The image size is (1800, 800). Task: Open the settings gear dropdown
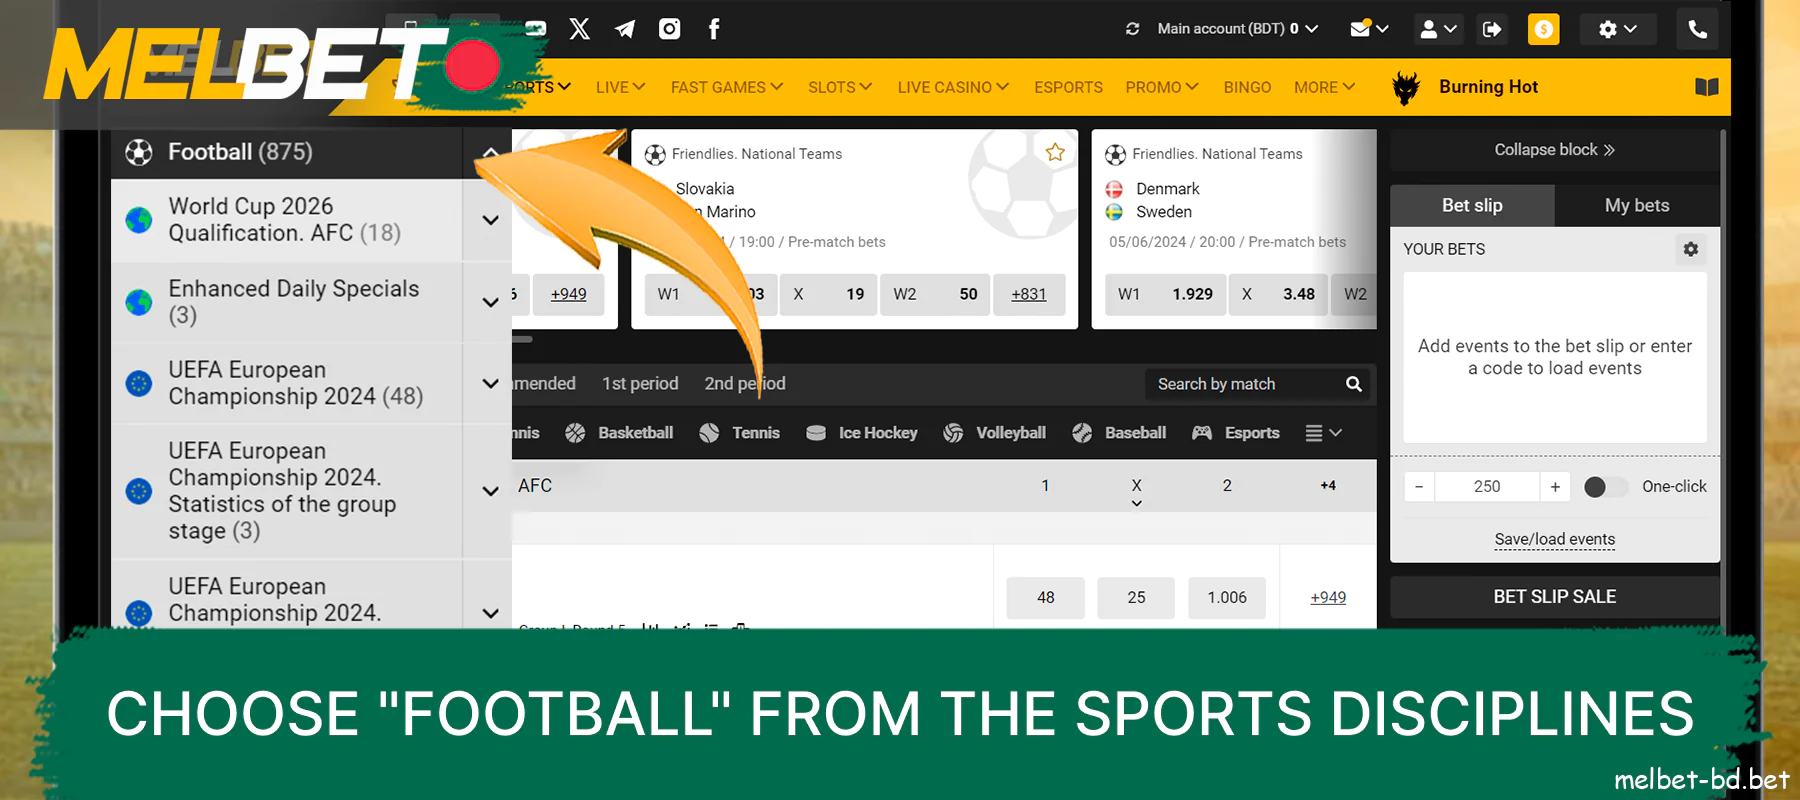[1617, 29]
